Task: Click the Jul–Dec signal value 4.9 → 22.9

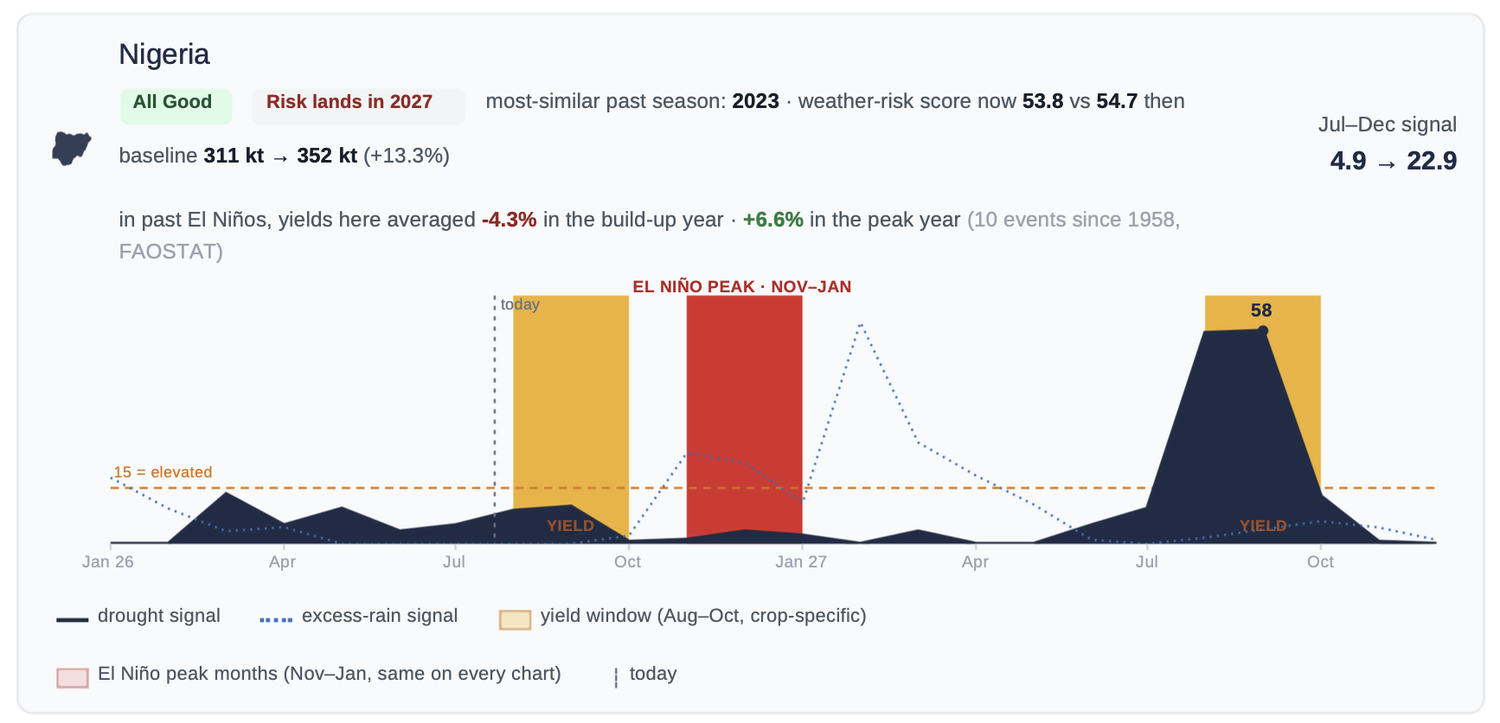Action: [1393, 160]
